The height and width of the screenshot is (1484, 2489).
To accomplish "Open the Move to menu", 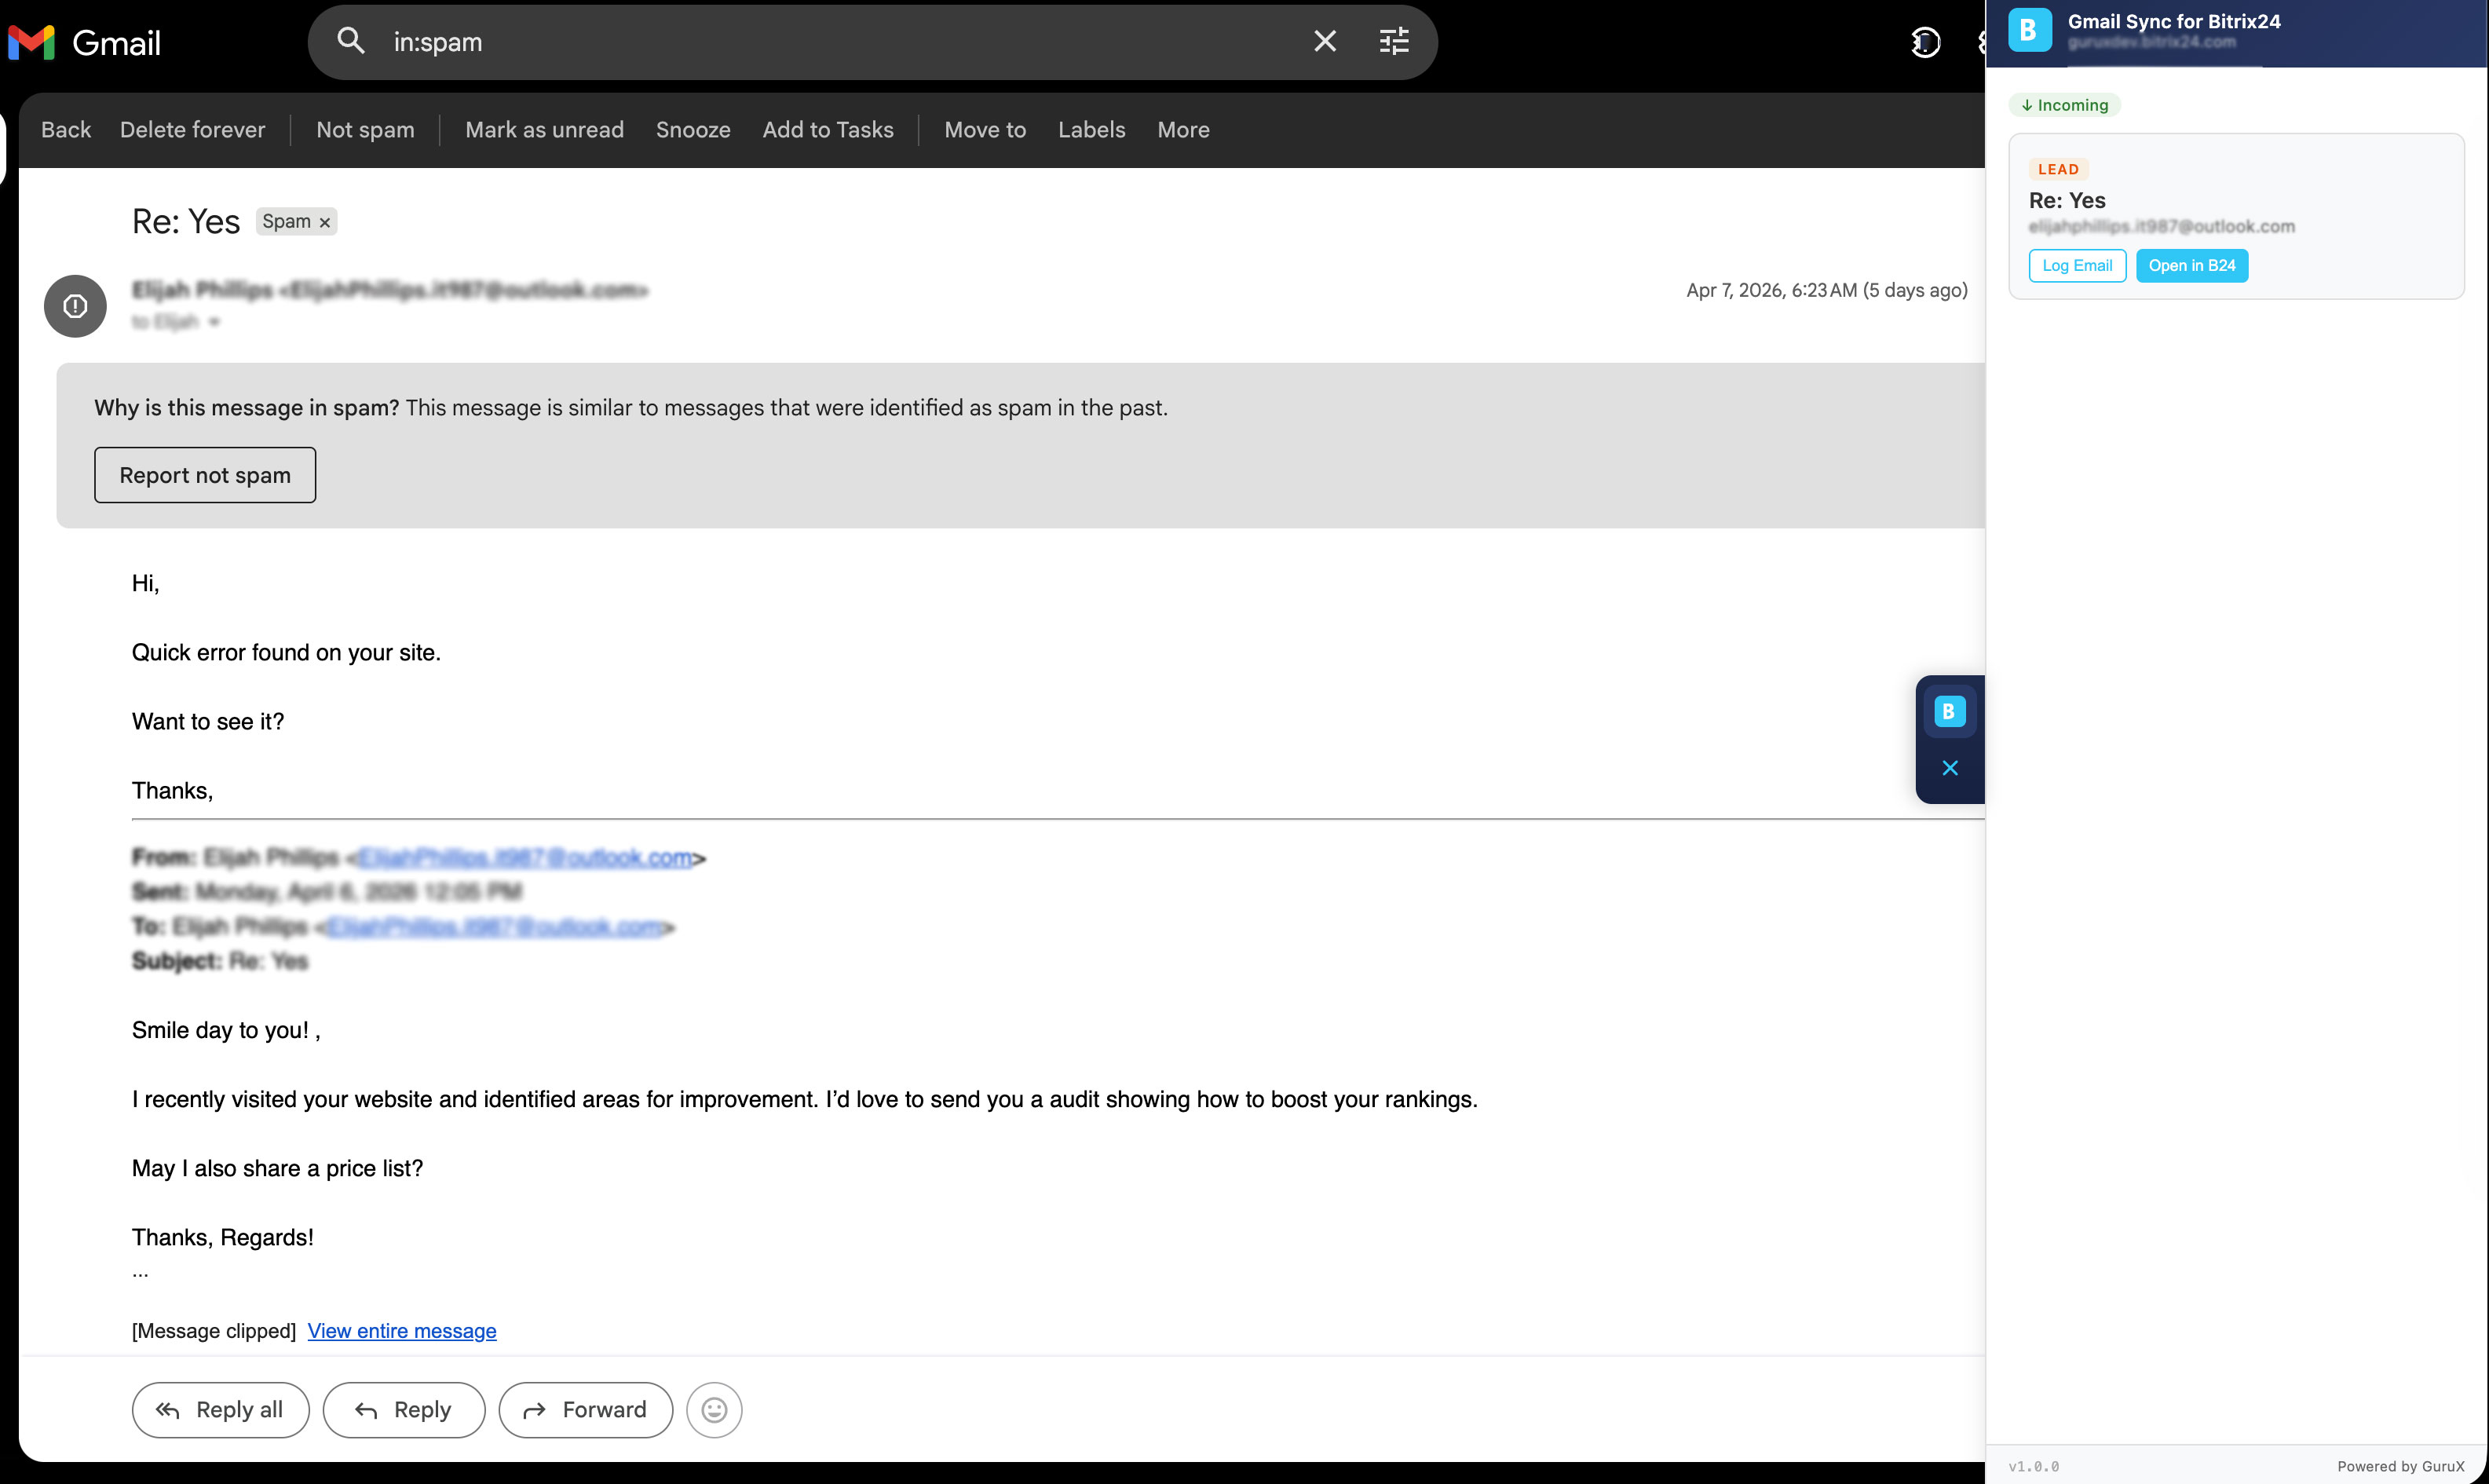I will [985, 130].
